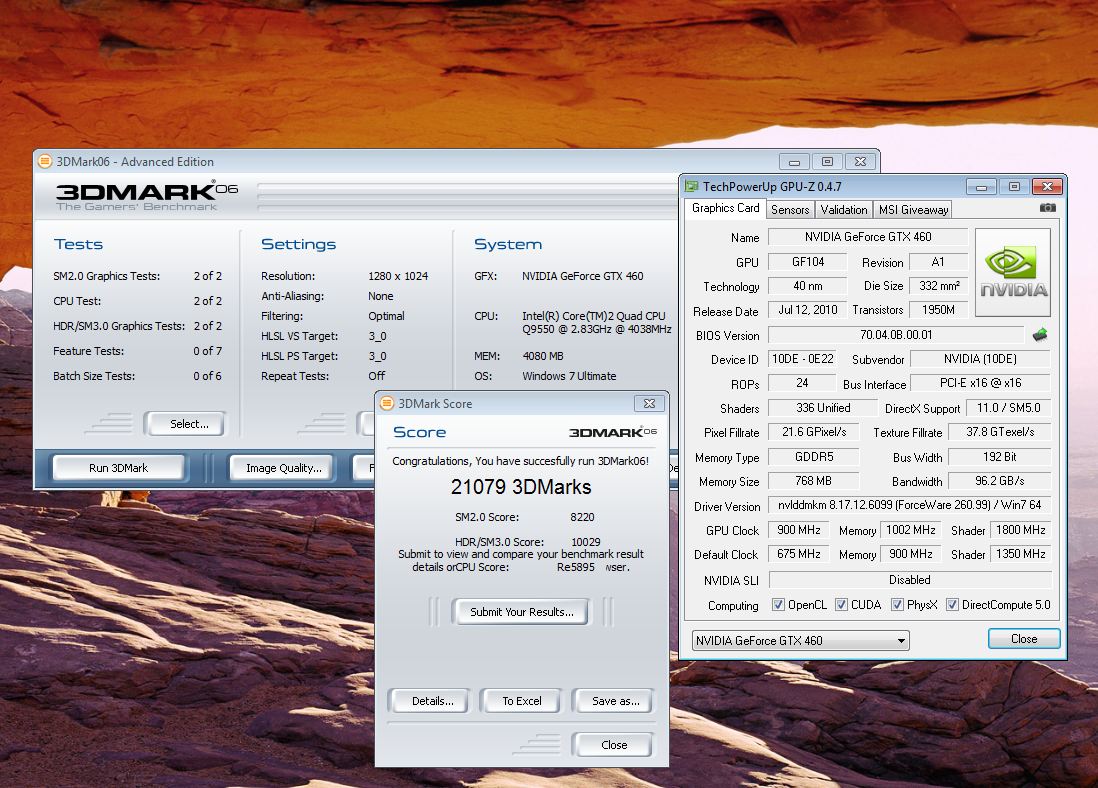Screen dimensions: 1098x788
Task: Click the Driver Version field
Action: [x=909, y=505]
